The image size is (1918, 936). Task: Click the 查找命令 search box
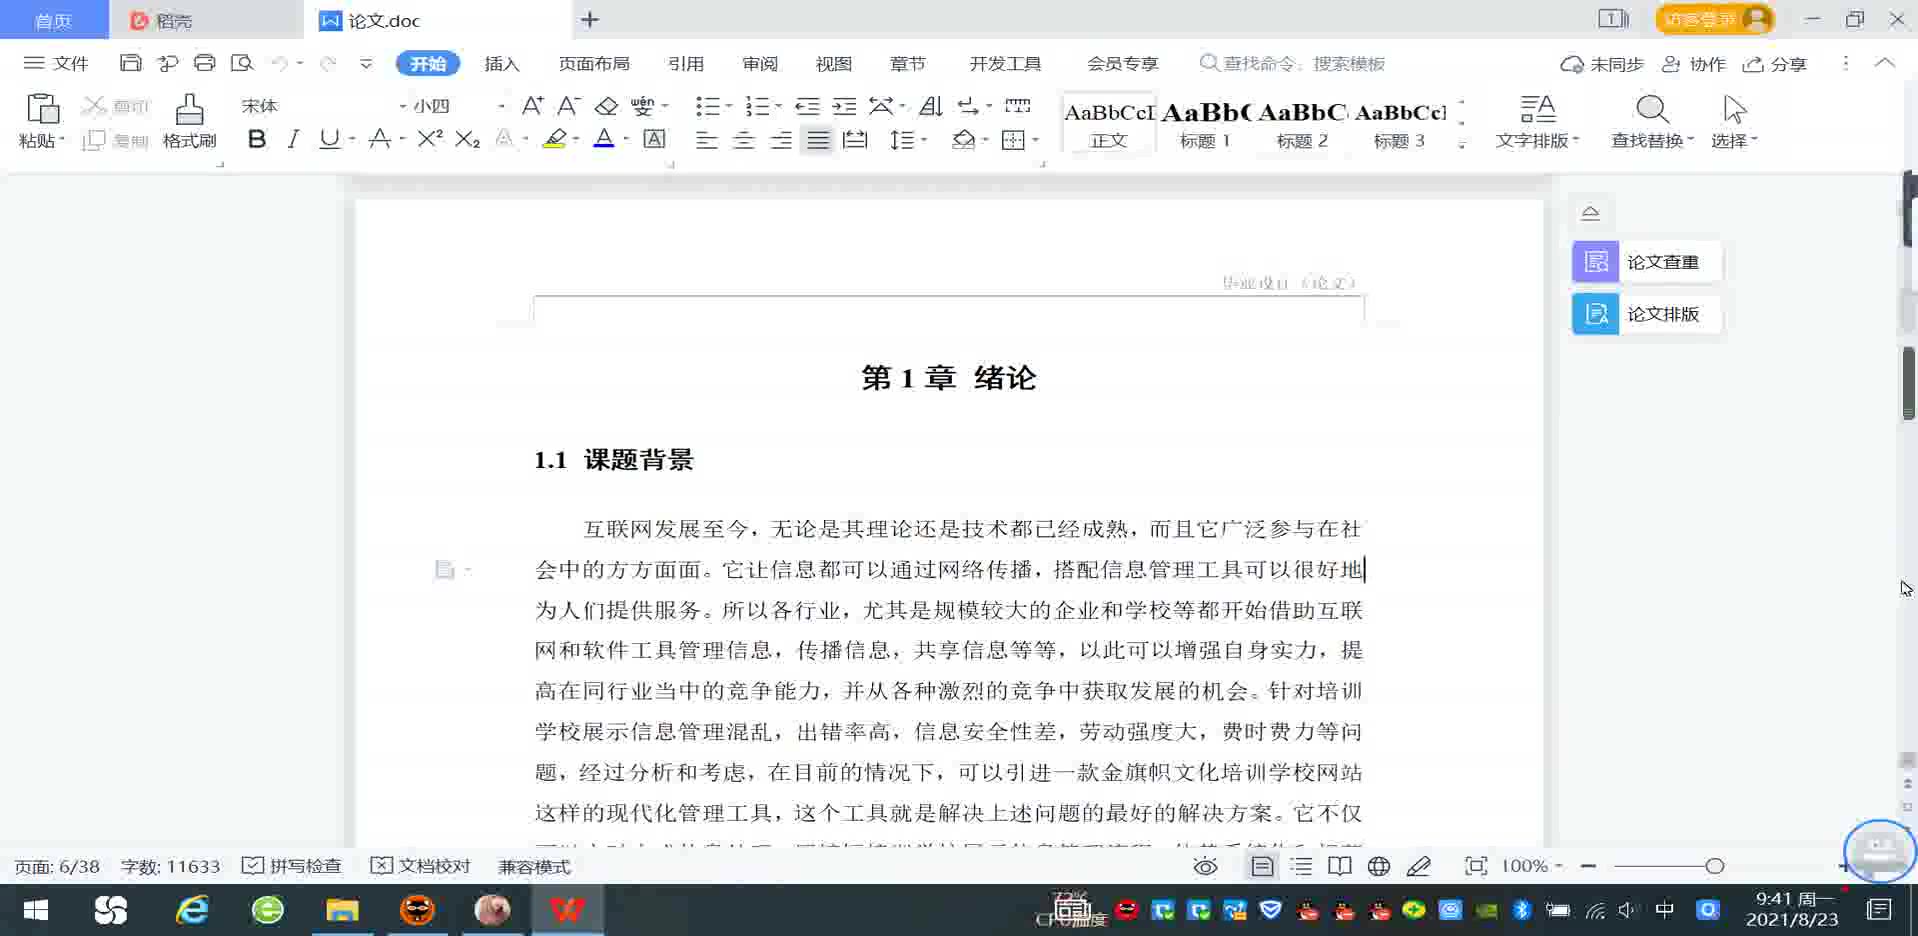coord(1292,63)
